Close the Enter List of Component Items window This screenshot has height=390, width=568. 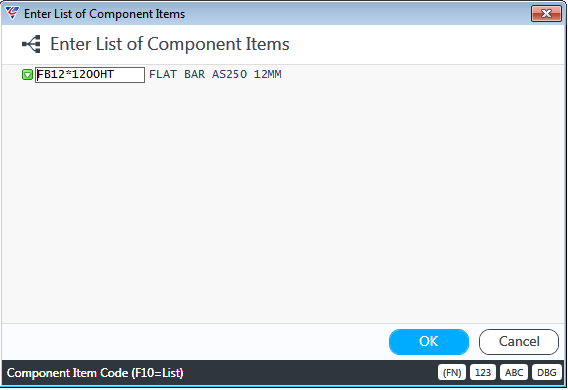pos(546,14)
